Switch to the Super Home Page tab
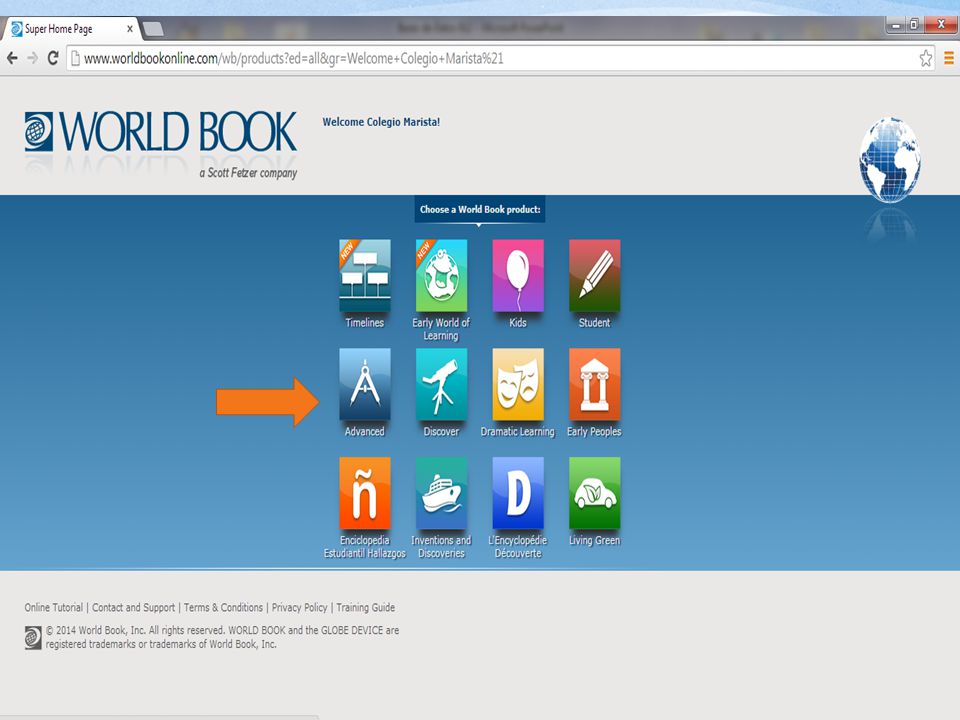Viewport: 960px width, 720px height. click(x=70, y=29)
